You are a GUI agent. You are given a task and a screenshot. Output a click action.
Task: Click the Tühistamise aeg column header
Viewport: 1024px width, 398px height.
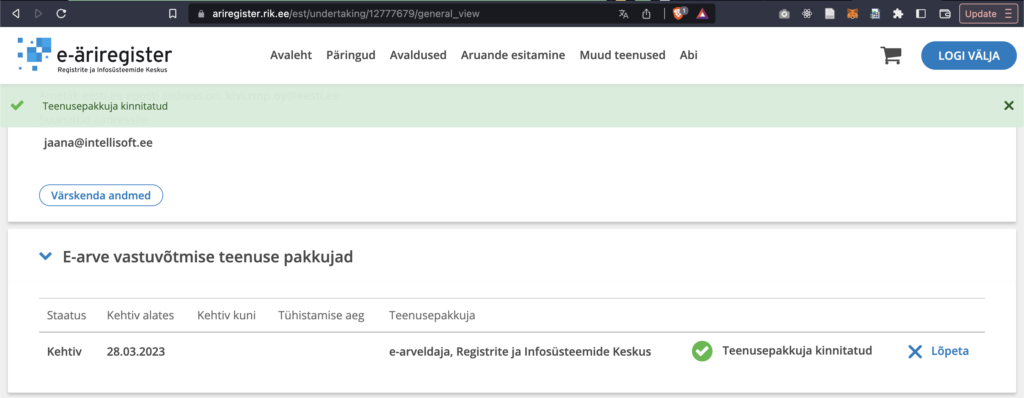[321, 316]
